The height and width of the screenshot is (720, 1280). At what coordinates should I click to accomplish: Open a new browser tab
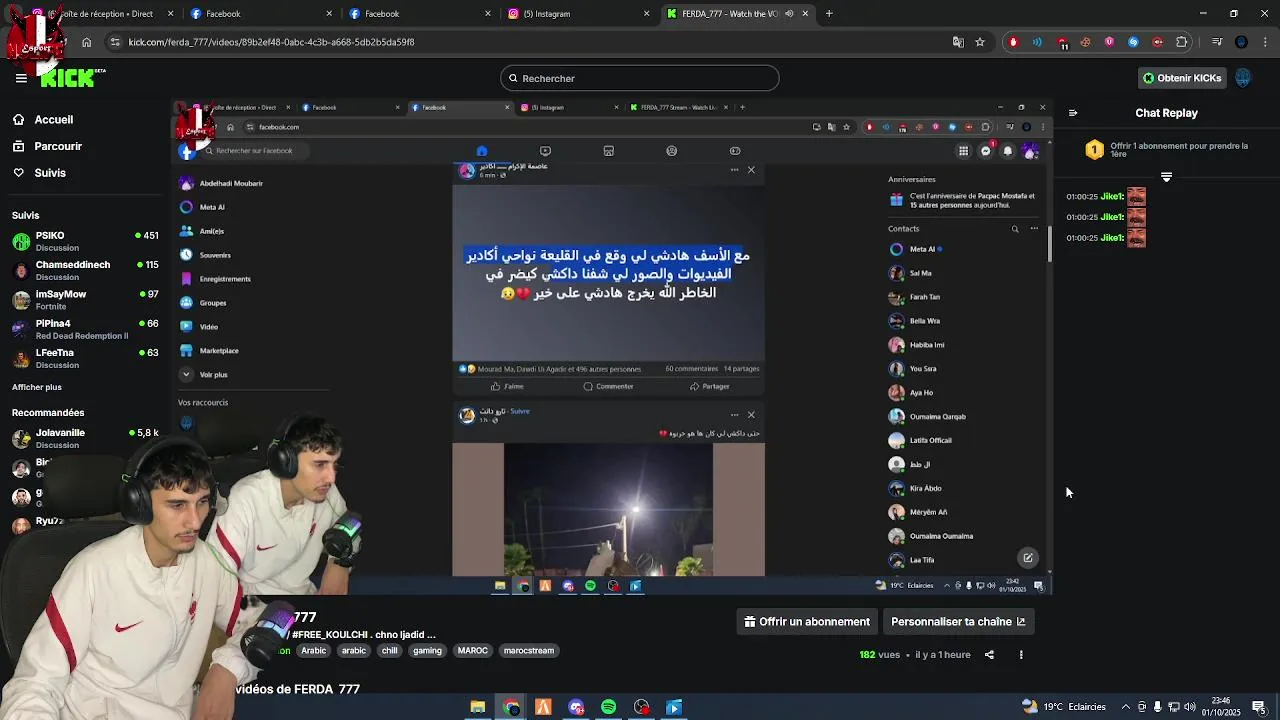point(829,14)
